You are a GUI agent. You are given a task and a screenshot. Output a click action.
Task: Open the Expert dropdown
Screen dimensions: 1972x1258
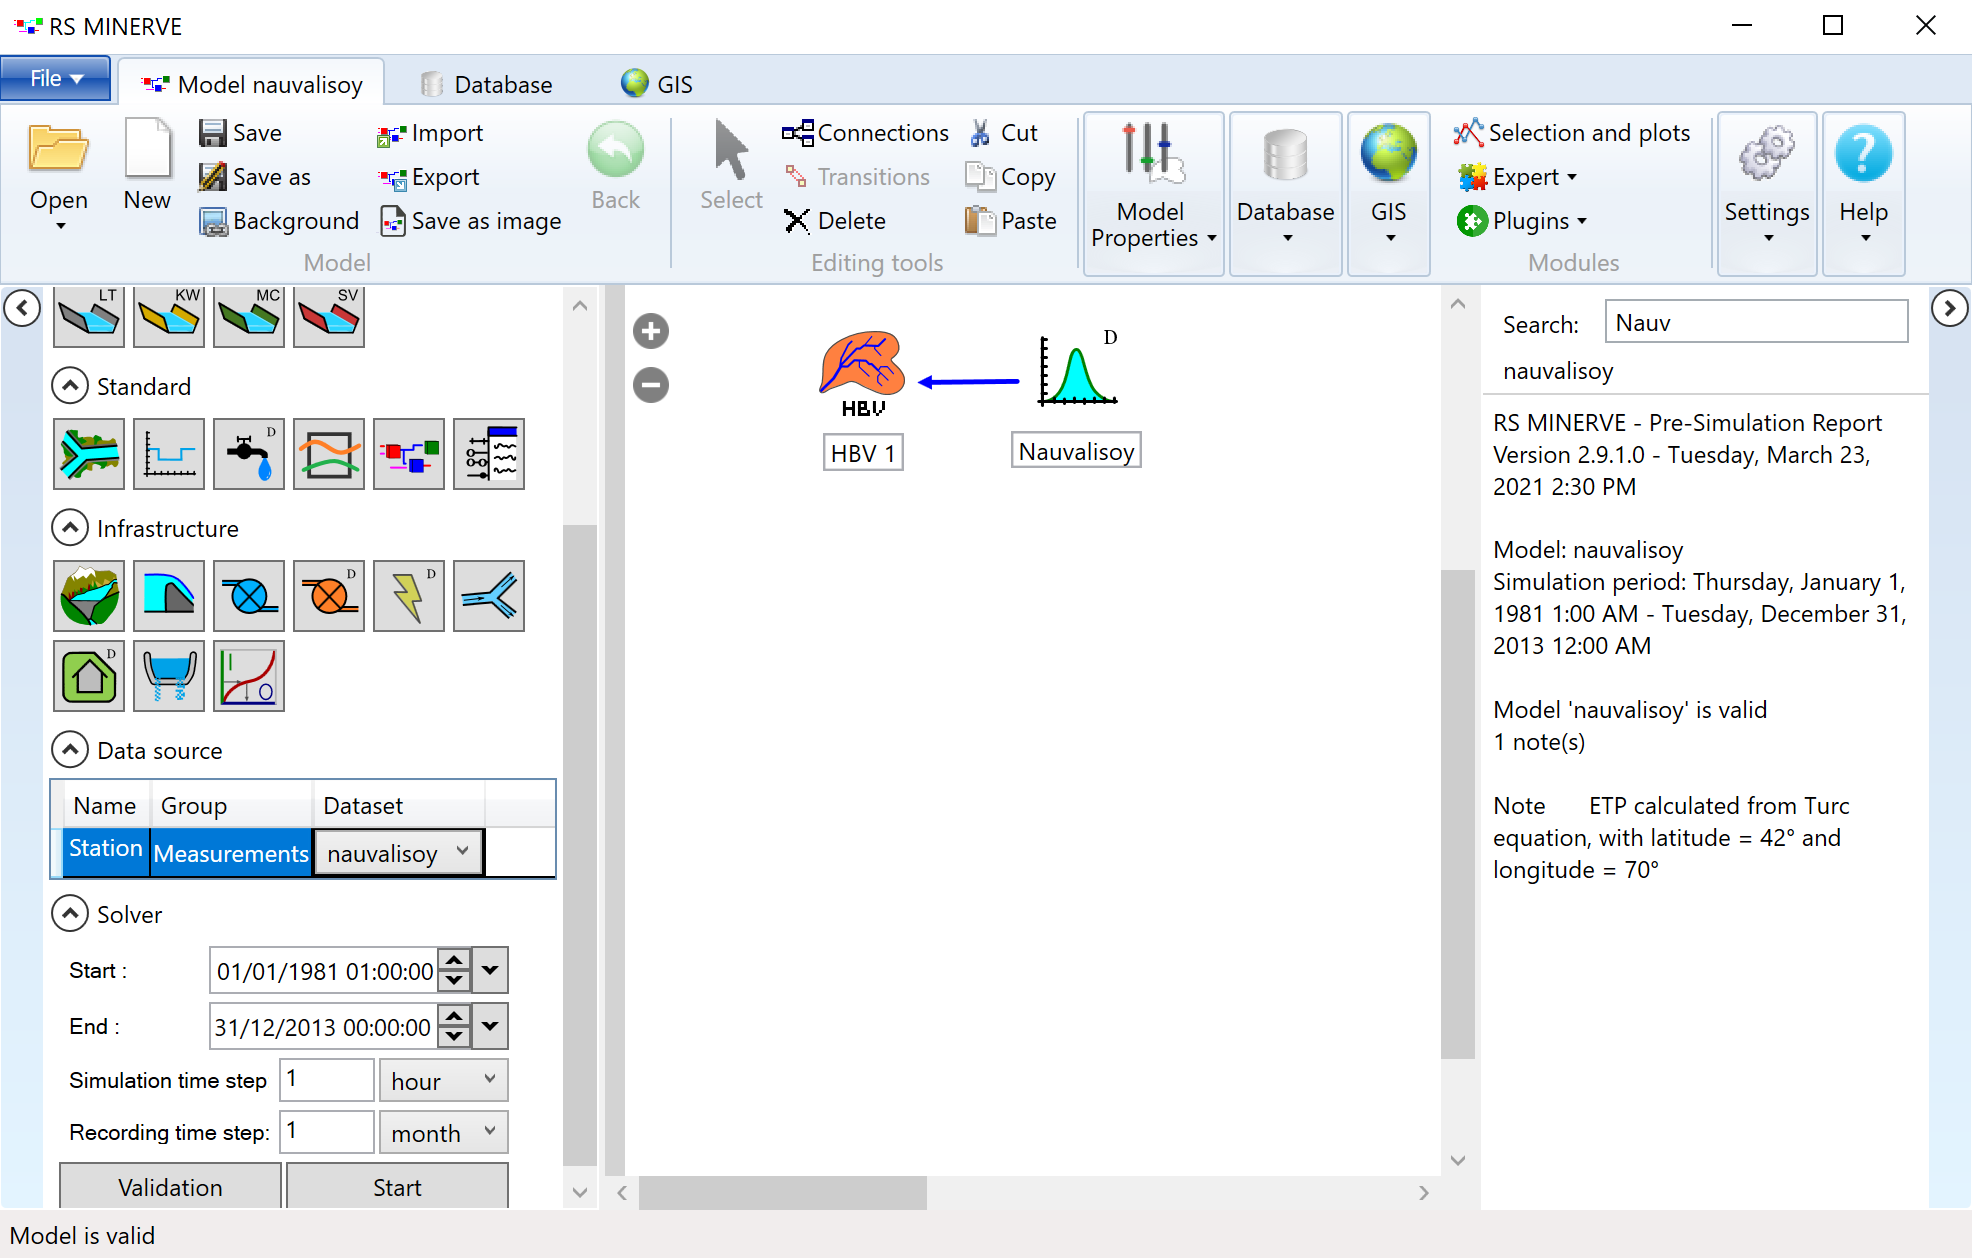pyautogui.click(x=1517, y=177)
